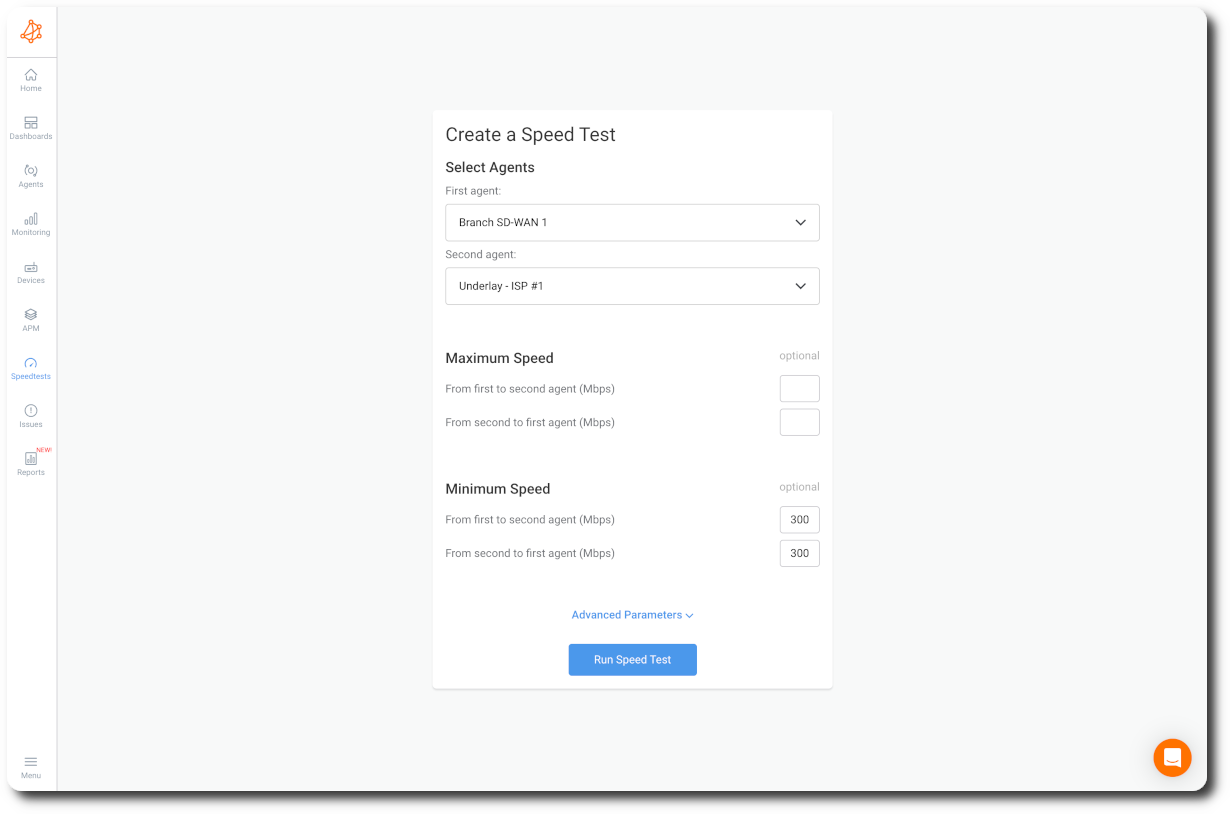The width and height of the screenshot is (1230, 814).
Task: Open the Monitoring panel
Action: [31, 224]
